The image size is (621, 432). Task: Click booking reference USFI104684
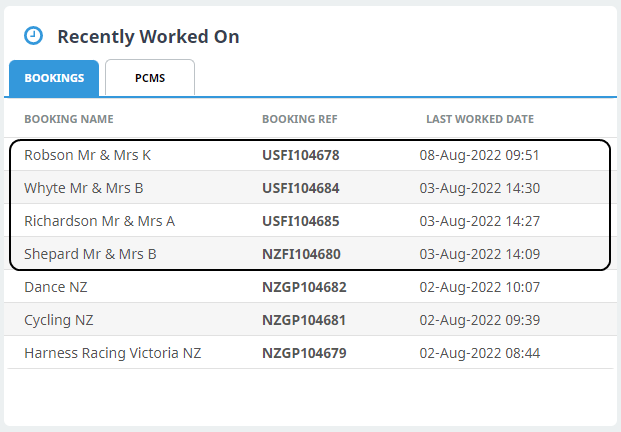click(301, 188)
